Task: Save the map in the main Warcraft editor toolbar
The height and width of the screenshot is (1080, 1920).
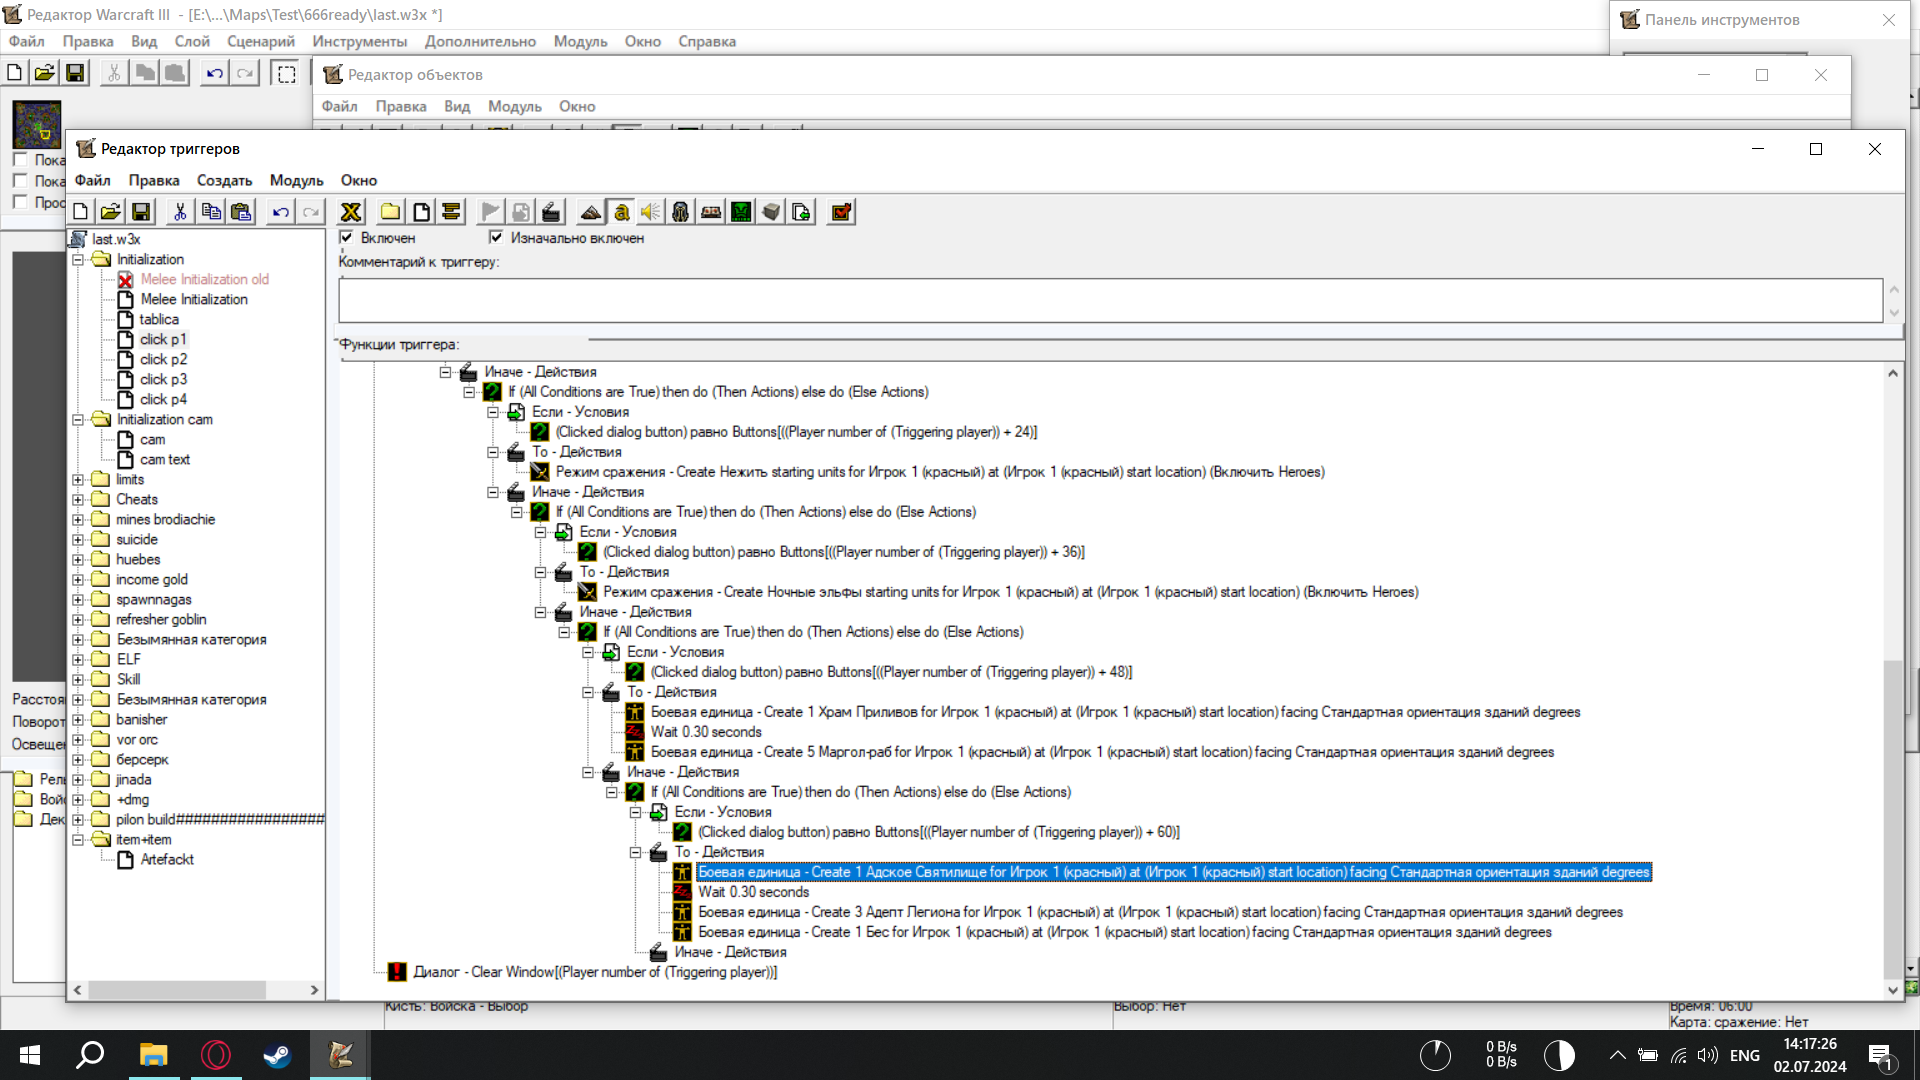Action: pos(75,73)
